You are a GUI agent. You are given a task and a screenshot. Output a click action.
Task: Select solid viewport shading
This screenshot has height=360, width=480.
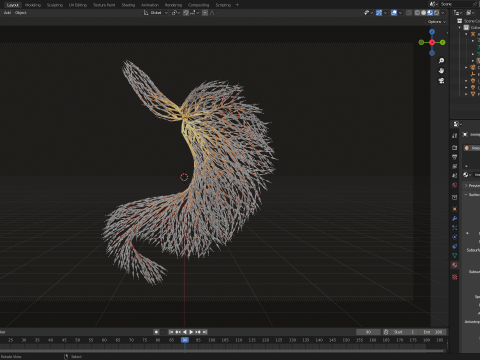423,13
